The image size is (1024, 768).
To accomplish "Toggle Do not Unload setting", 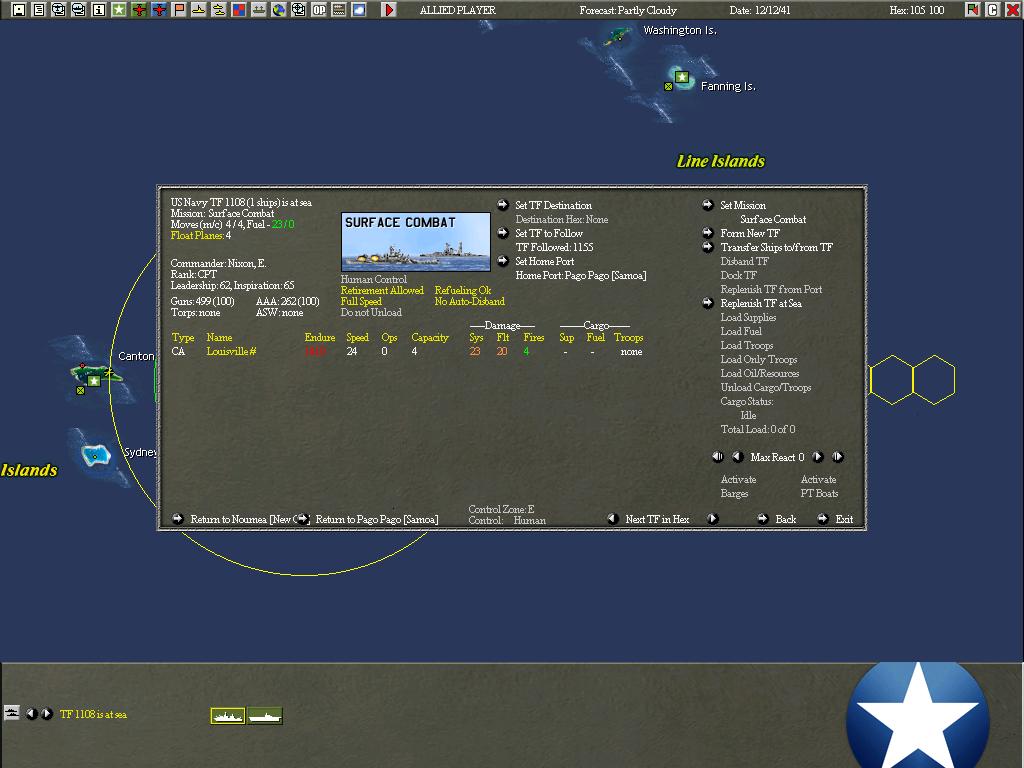I will point(371,313).
